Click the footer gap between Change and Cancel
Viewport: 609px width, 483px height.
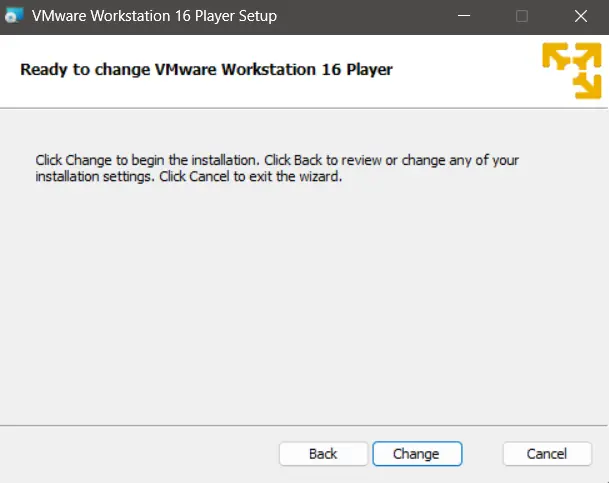pyautogui.click(x=482, y=454)
